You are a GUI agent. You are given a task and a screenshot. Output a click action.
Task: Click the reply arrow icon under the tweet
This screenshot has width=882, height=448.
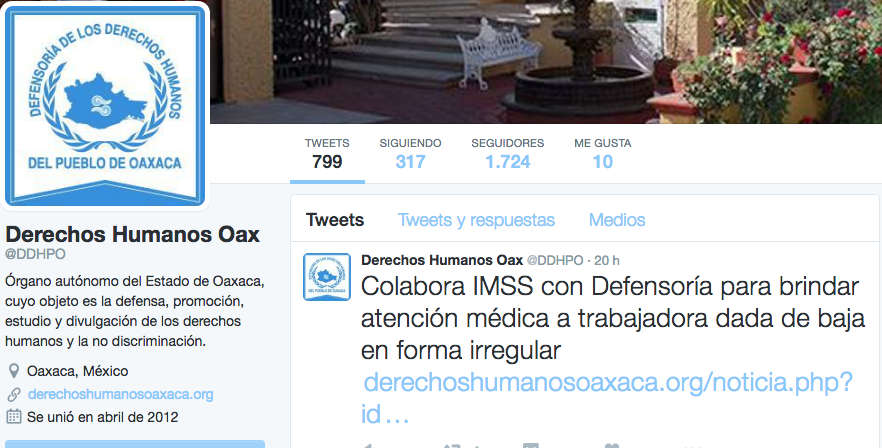pyautogui.click(x=368, y=446)
